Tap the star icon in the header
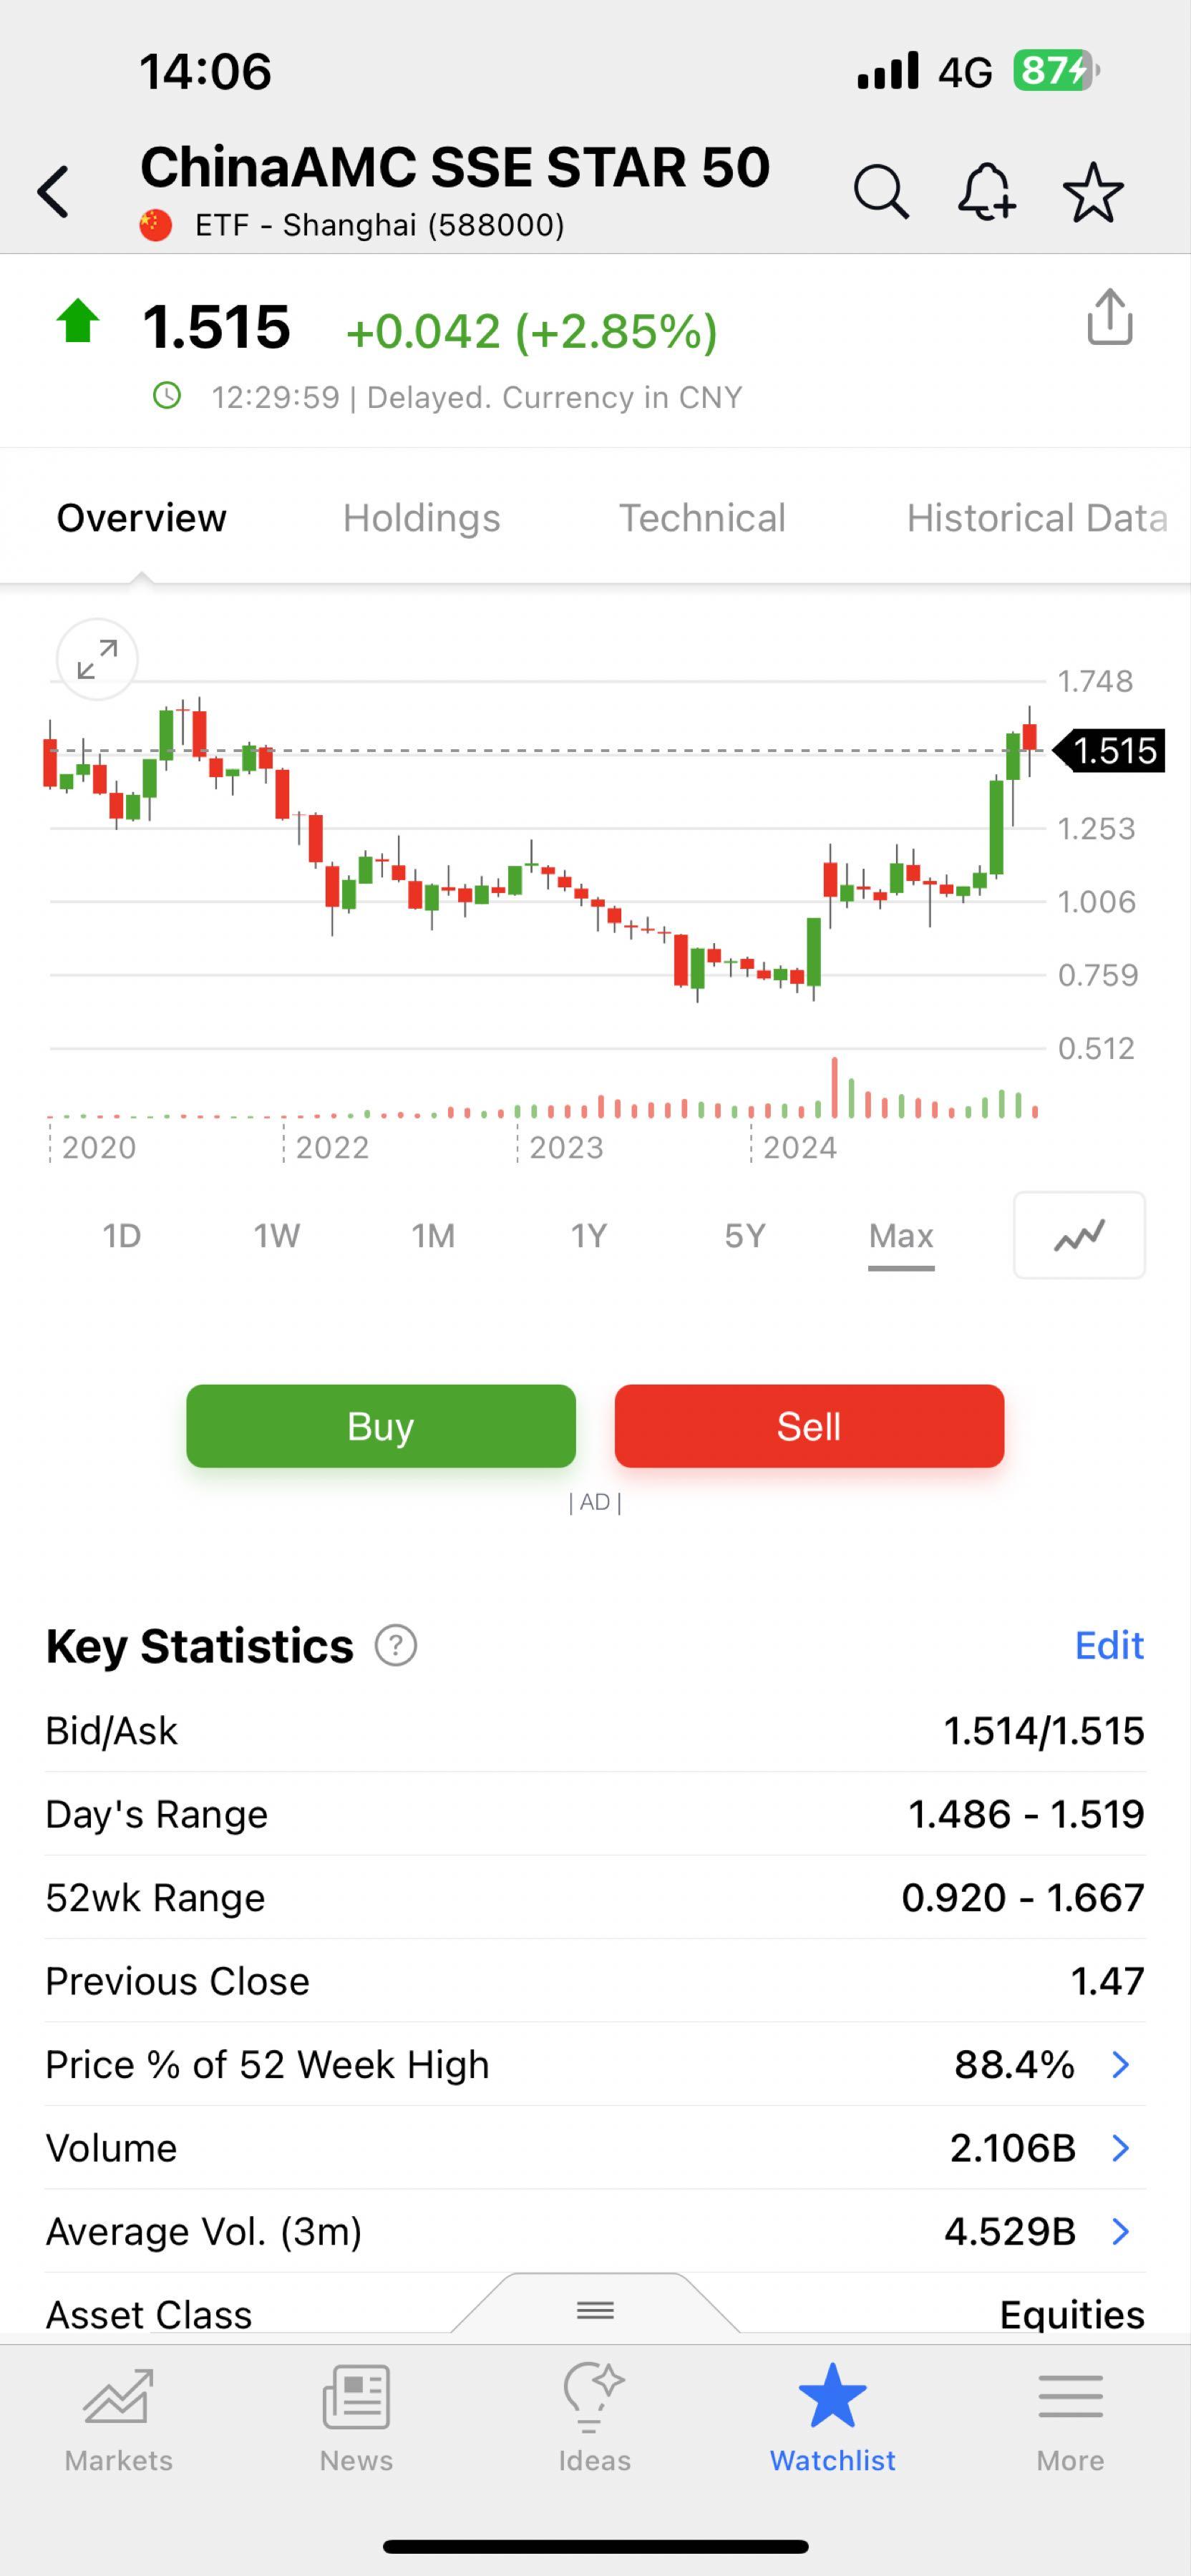1191x2576 pixels. tap(1093, 191)
